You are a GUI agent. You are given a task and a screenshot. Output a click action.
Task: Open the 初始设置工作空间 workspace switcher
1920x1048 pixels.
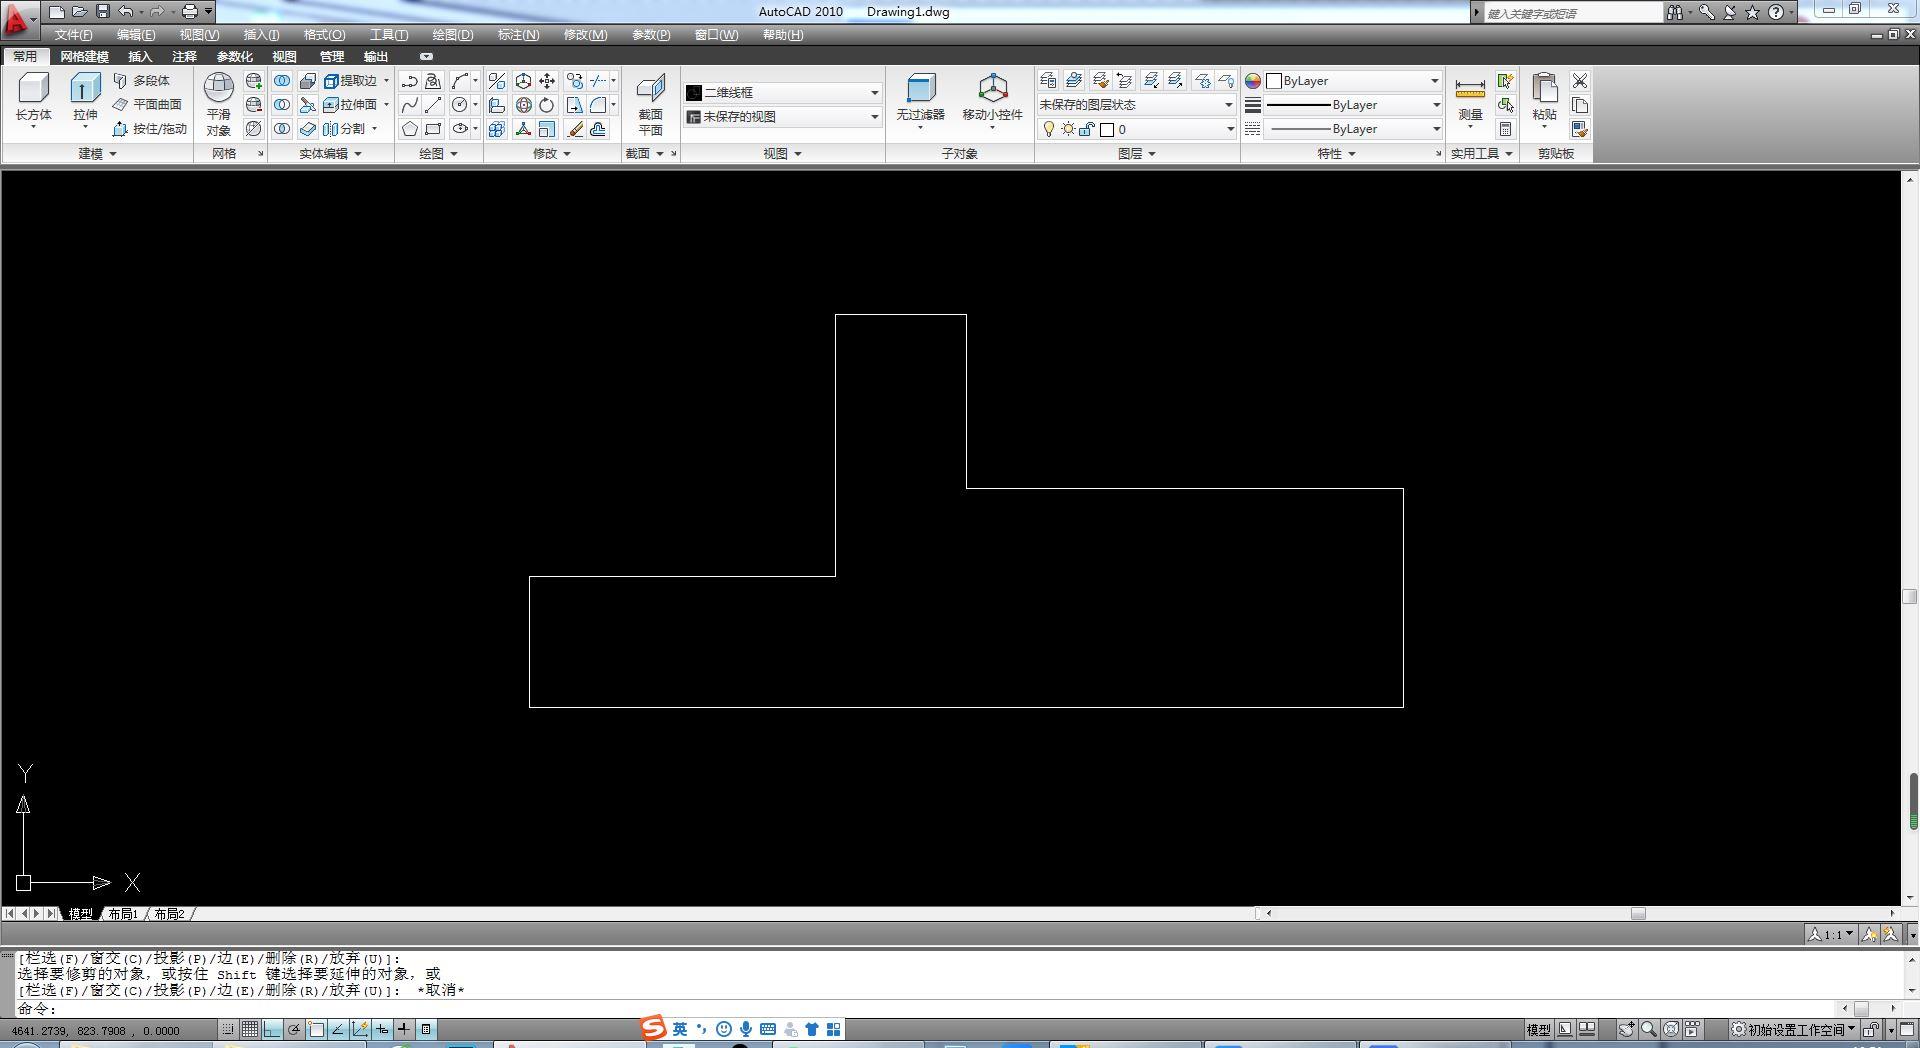[1794, 1029]
